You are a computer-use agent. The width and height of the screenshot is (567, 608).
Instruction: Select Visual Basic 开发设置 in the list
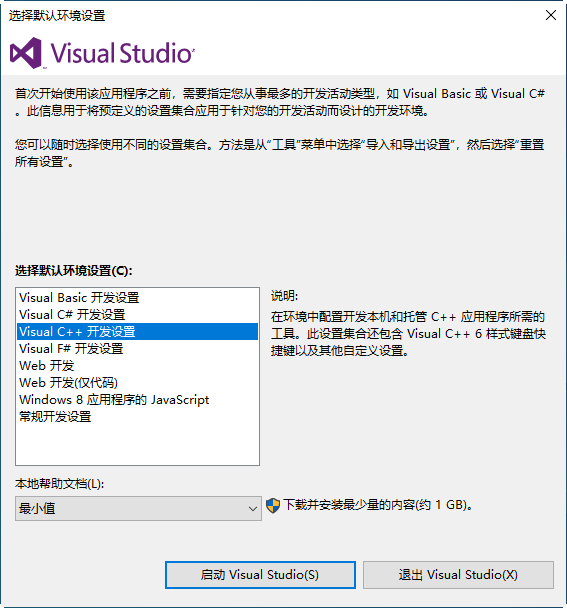pos(137,298)
